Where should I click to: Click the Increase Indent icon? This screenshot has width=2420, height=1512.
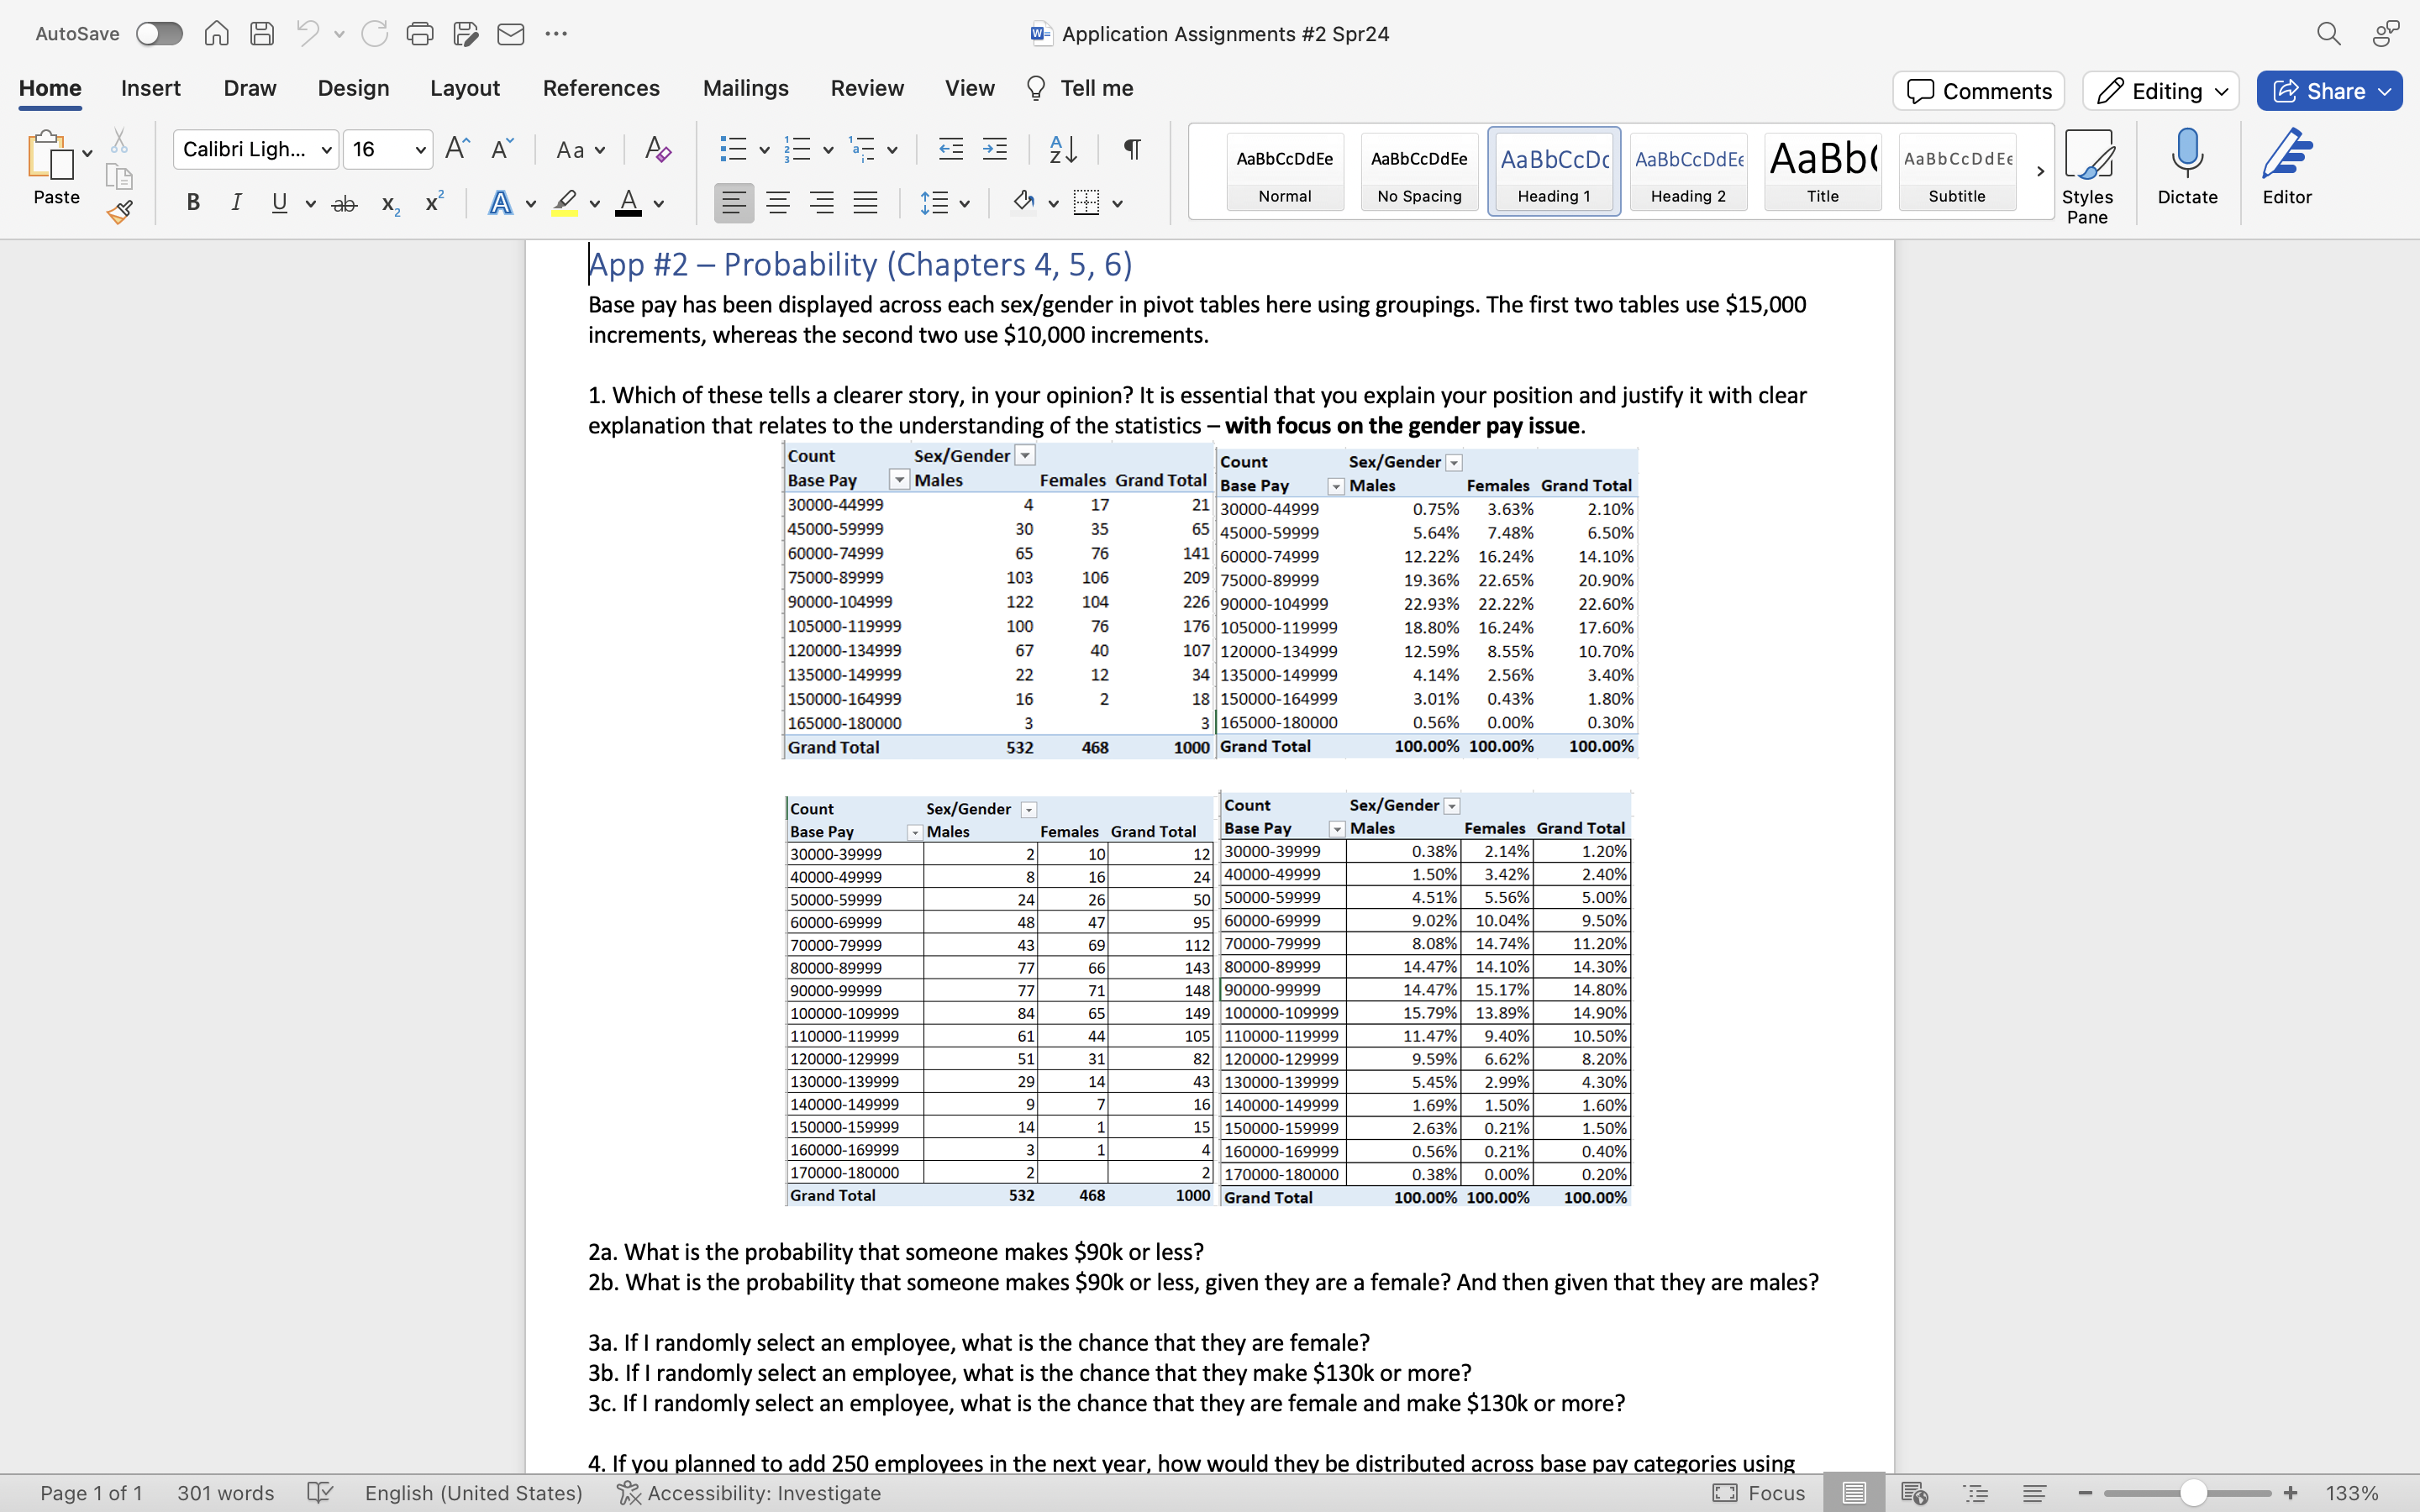click(995, 150)
